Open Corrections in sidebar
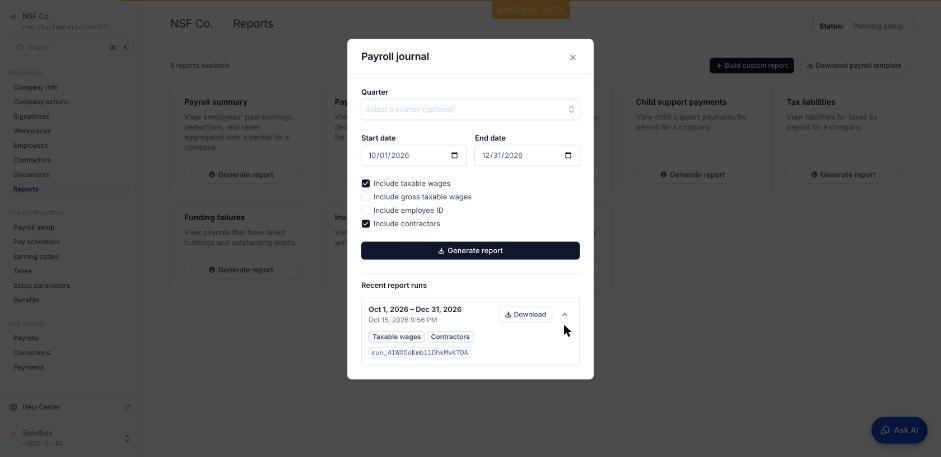Image resolution: width=941 pixels, height=457 pixels. point(32,353)
